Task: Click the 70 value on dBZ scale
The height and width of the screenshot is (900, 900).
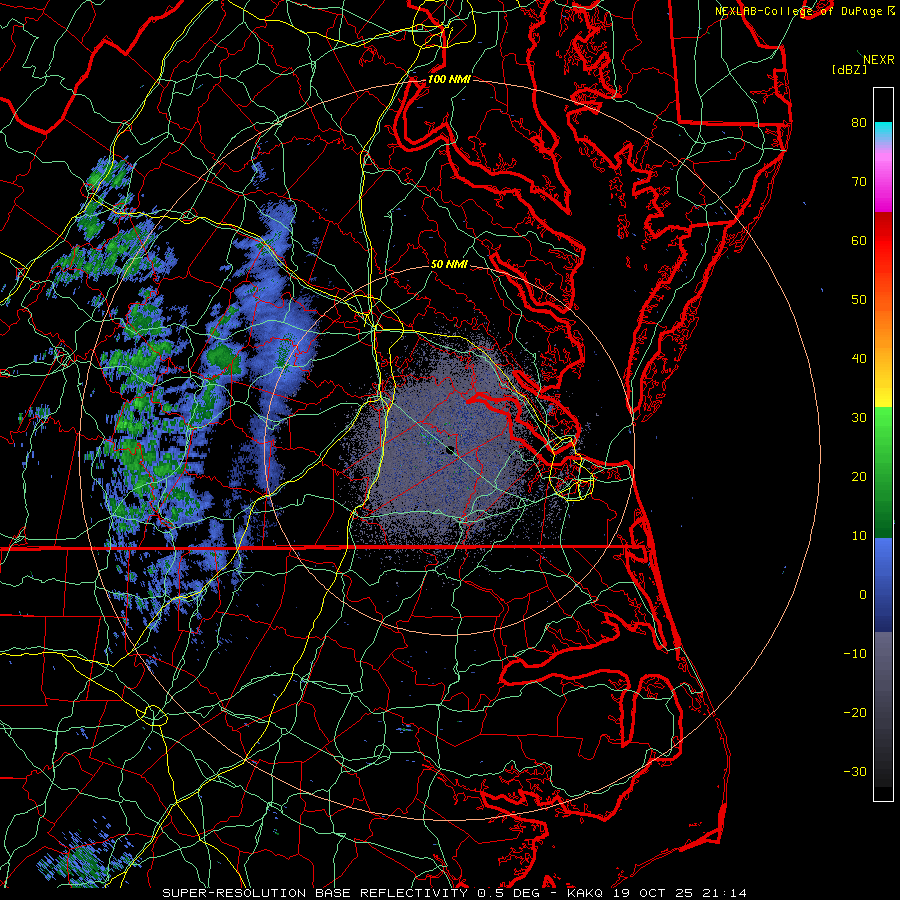Action: tap(859, 181)
